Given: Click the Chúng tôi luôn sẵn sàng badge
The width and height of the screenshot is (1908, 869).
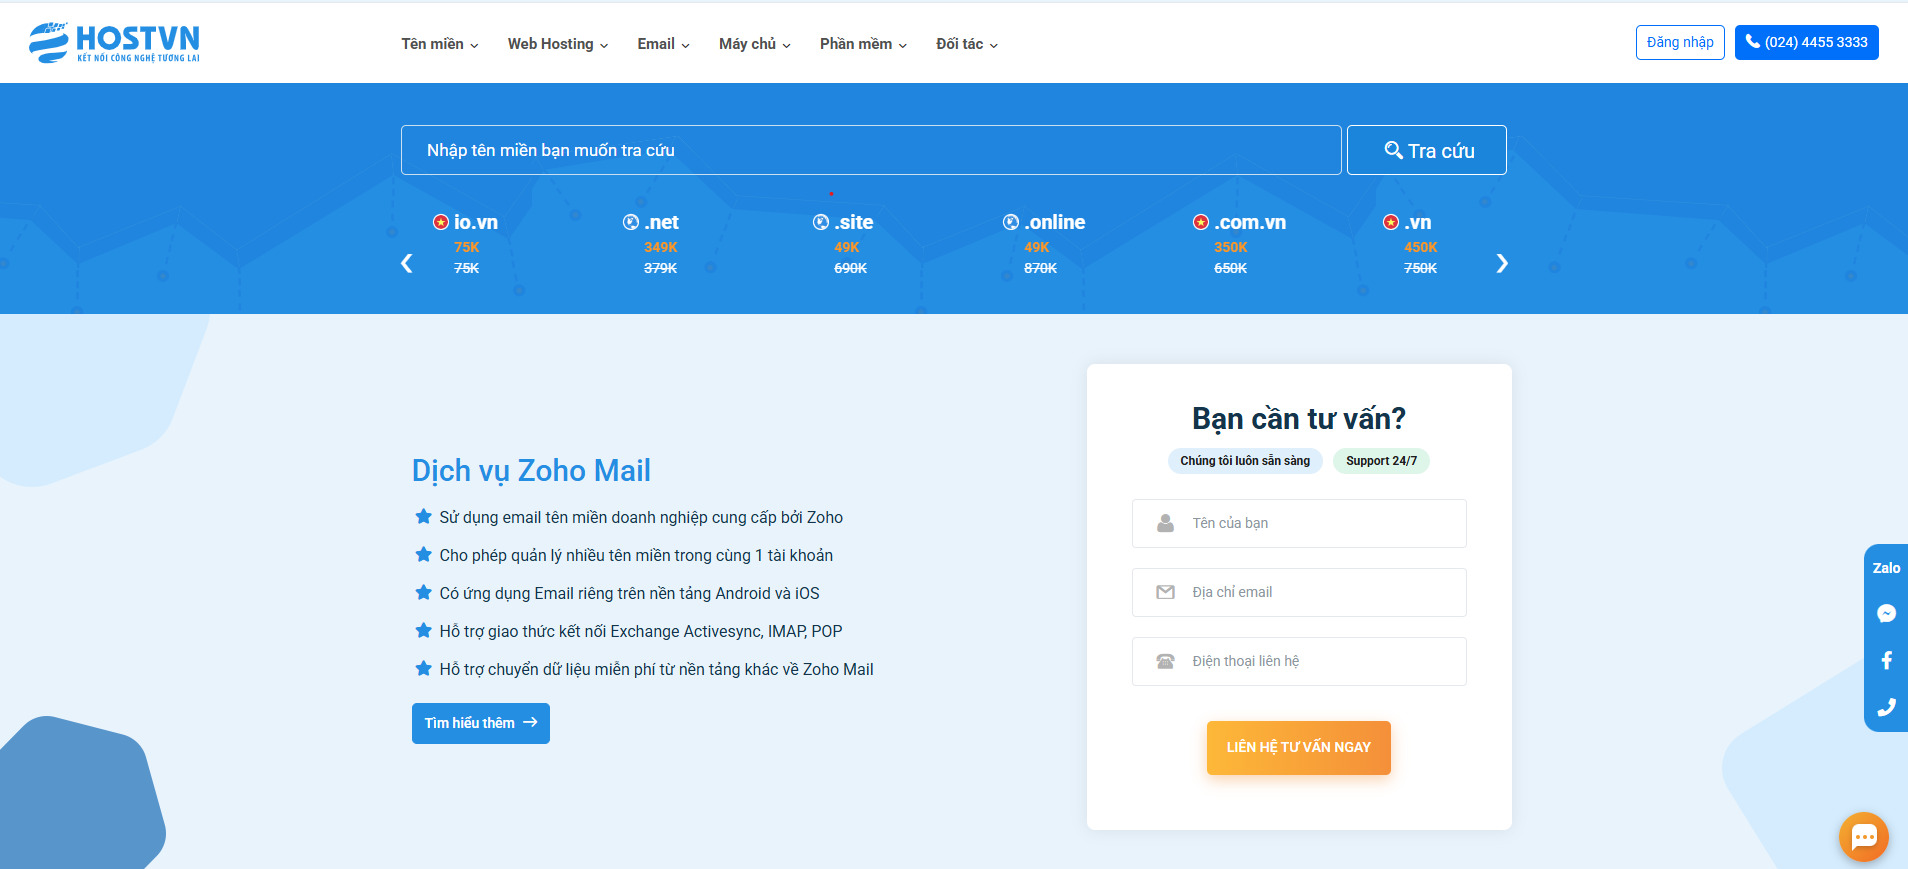Looking at the screenshot, I should (x=1245, y=461).
